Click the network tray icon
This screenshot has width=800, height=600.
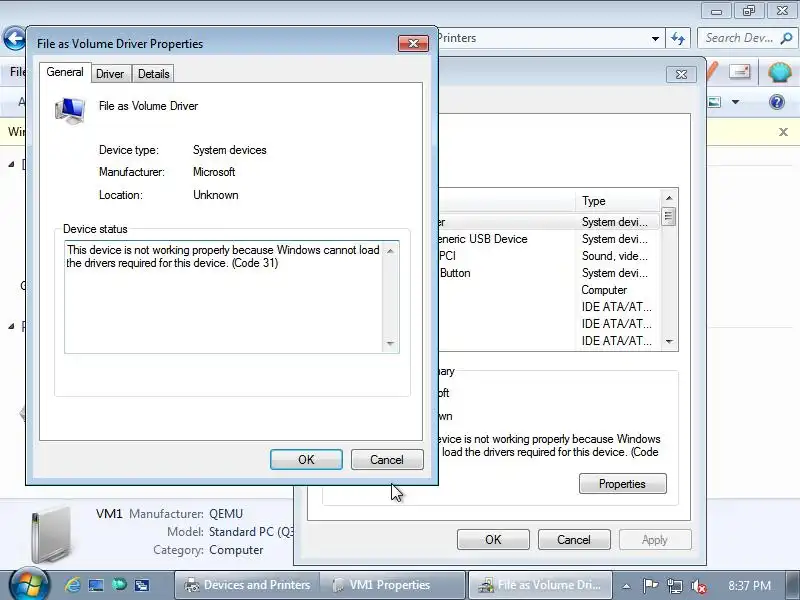[674, 586]
